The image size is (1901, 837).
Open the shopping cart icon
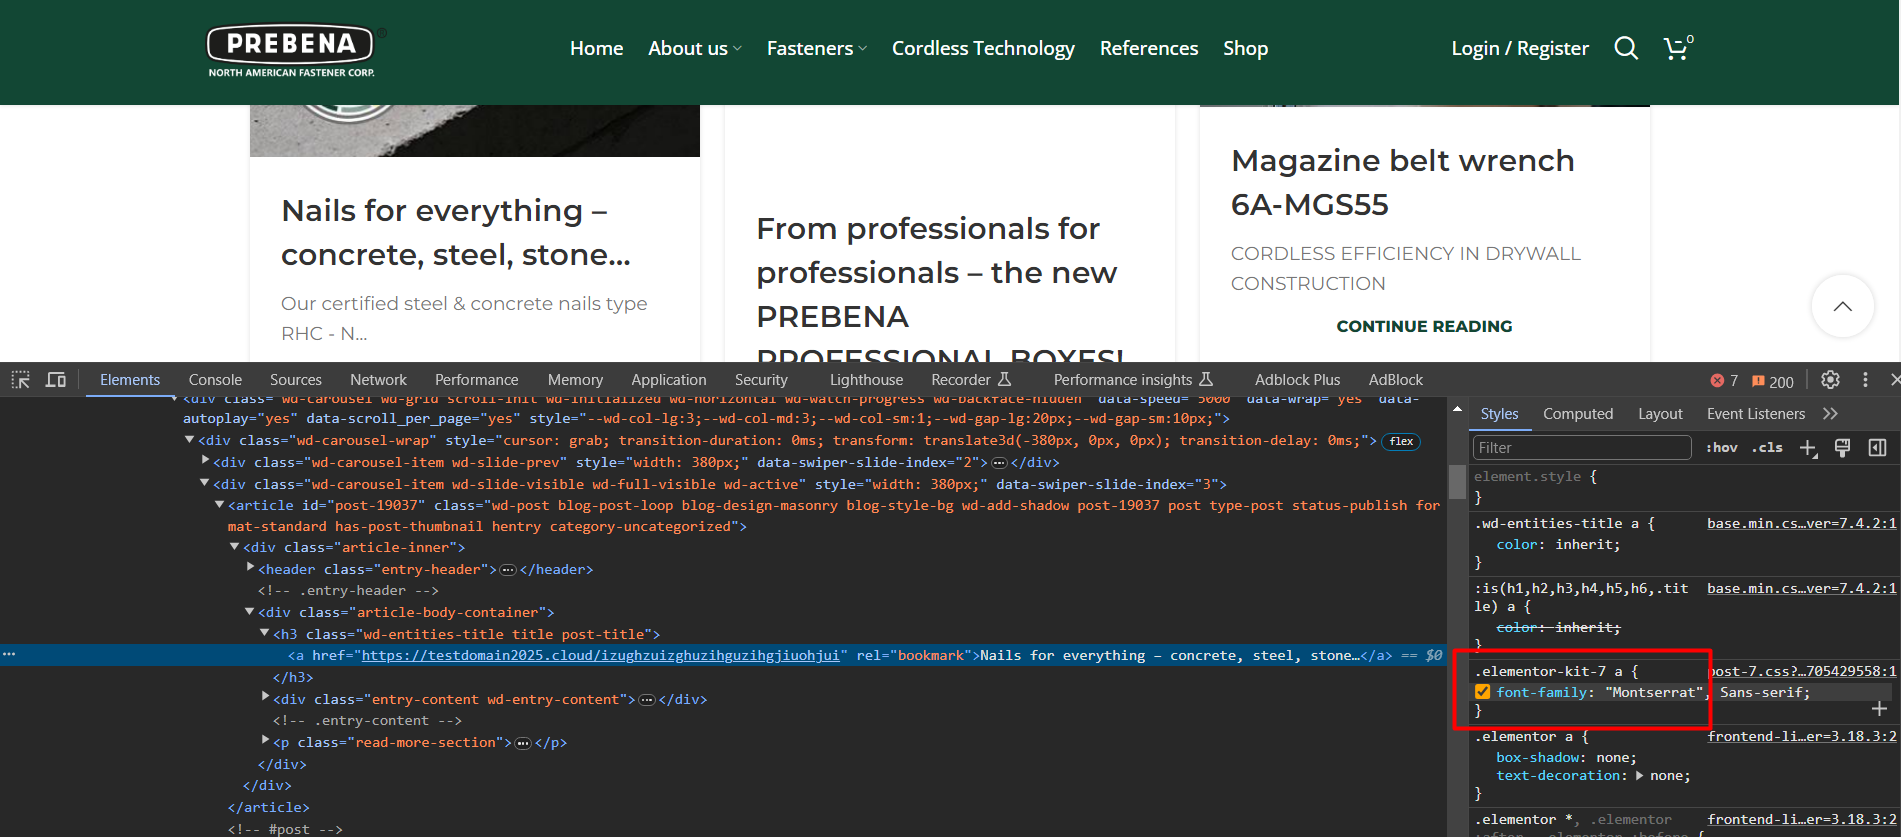(1678, 48)
